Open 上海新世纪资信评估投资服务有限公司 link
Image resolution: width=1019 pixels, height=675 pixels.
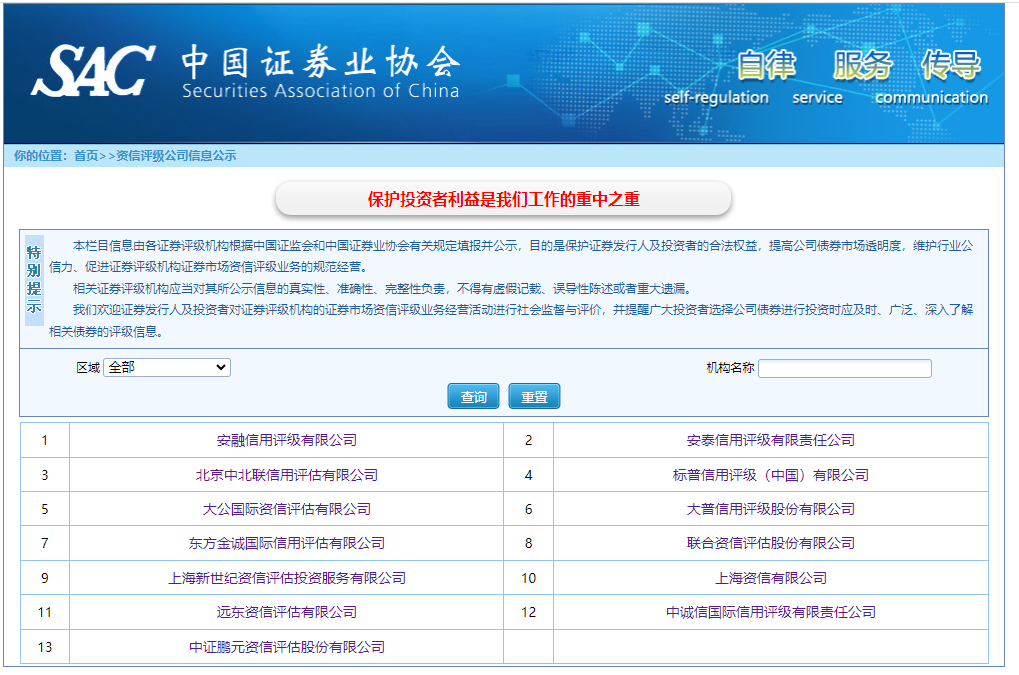point(287,578)
